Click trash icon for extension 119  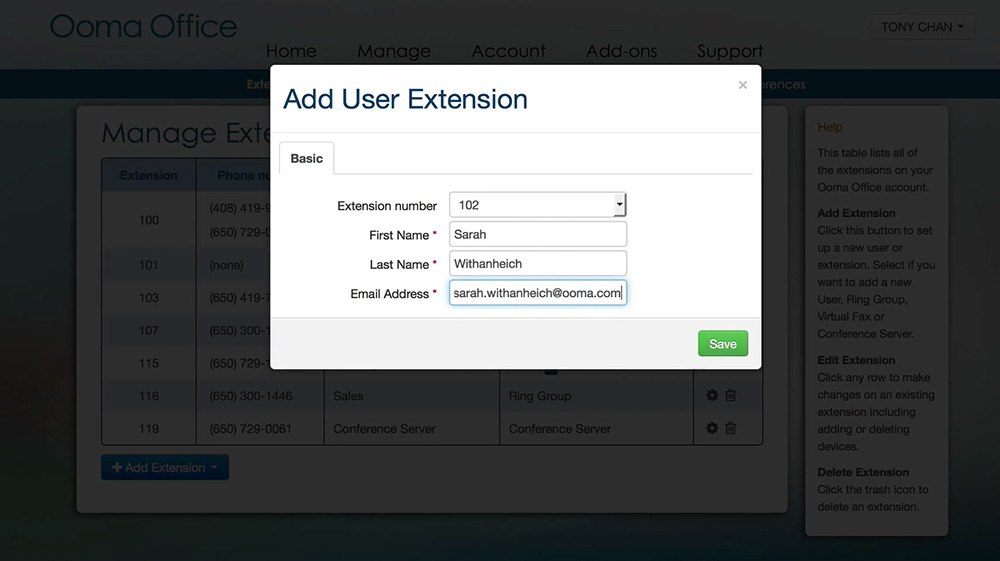pos(731,428)
